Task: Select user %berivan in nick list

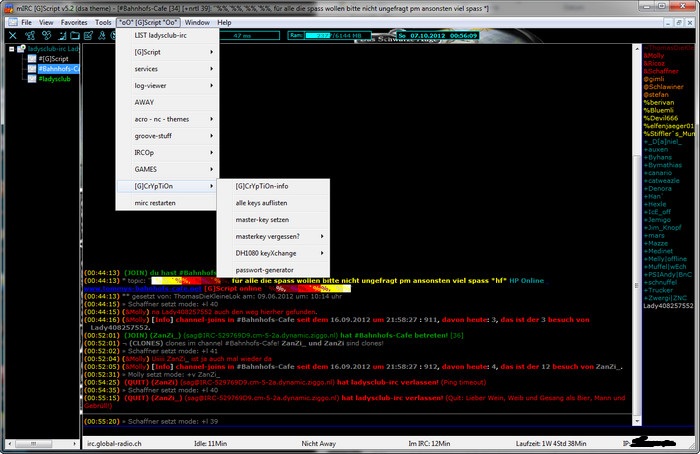Action: 658,102
